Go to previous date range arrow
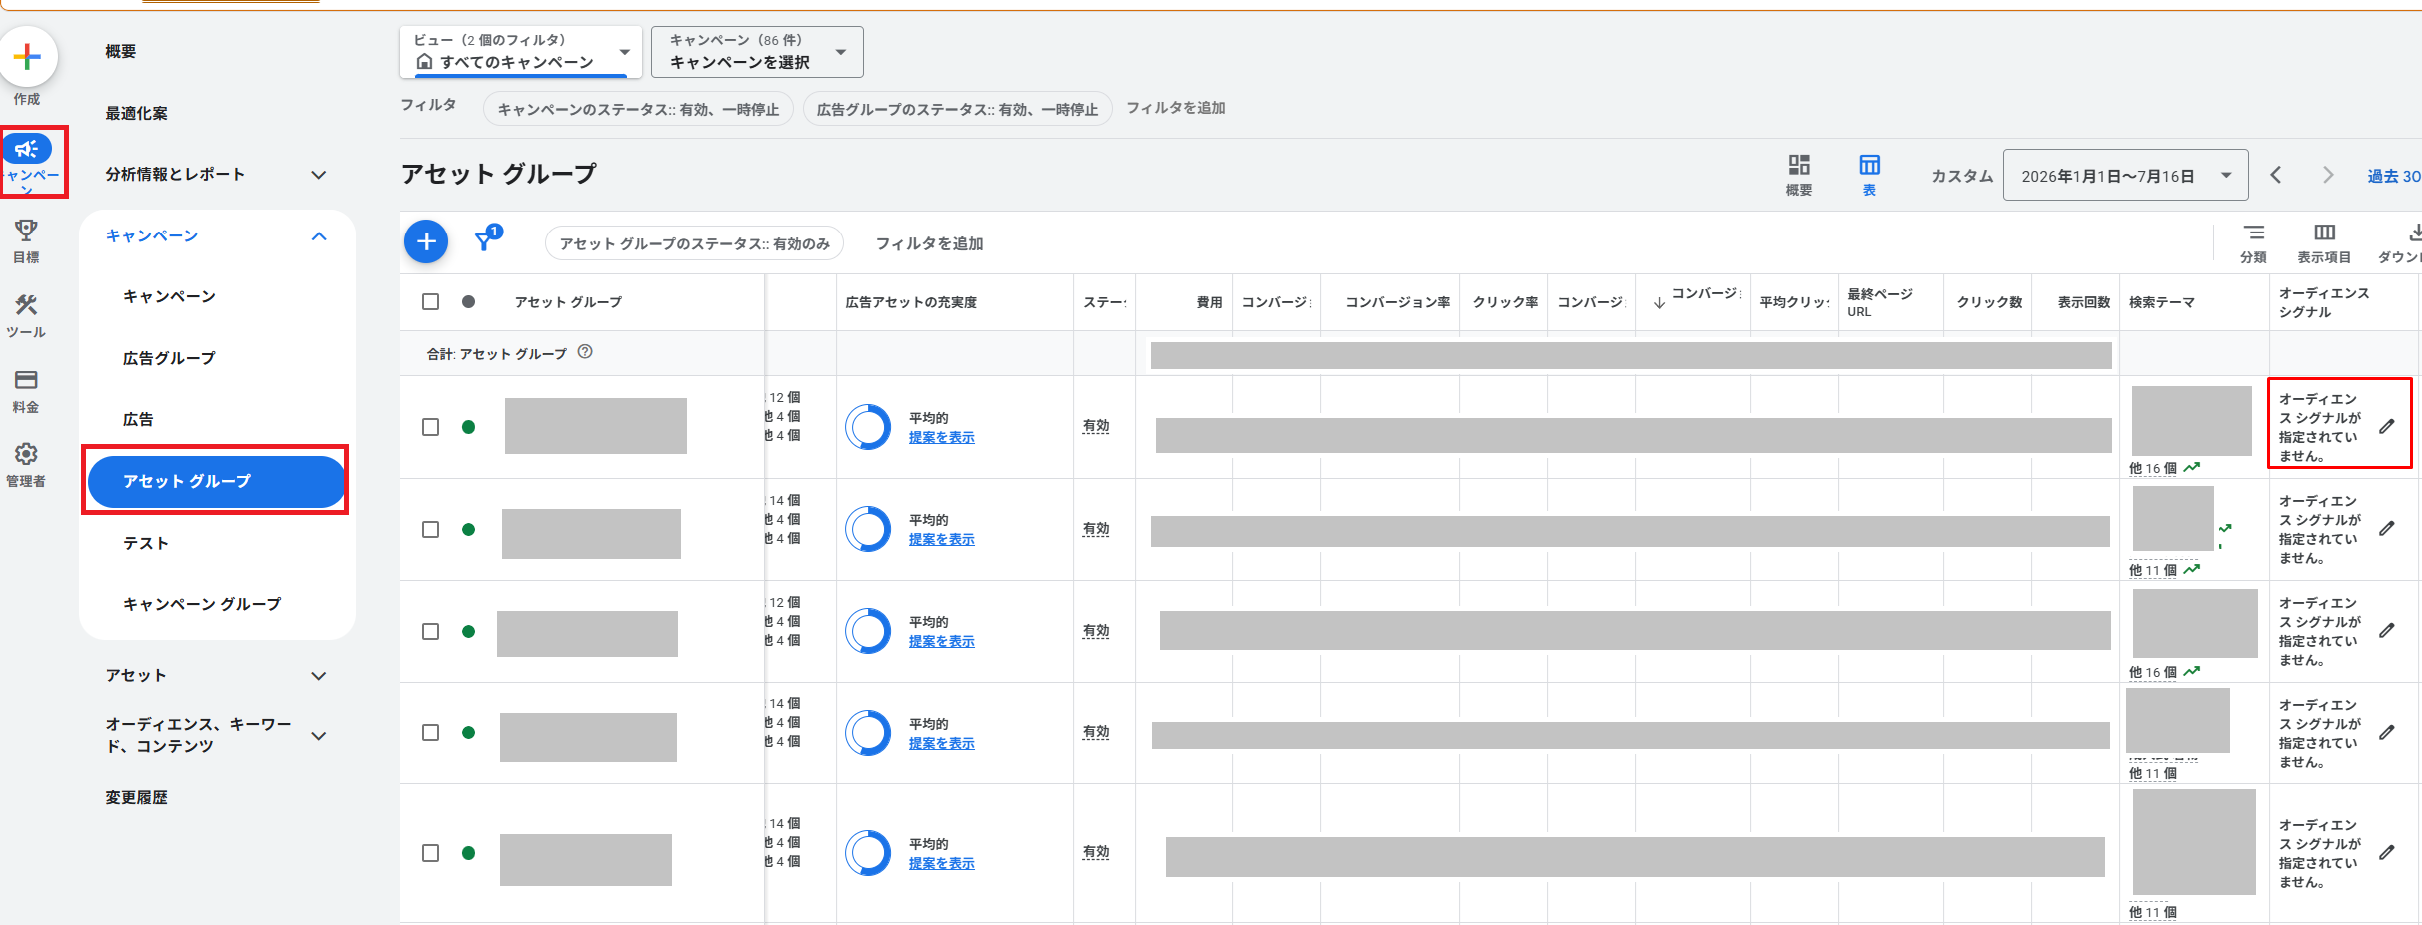The height and width of the screenshot is (925, 2422). coord(2276,176)
